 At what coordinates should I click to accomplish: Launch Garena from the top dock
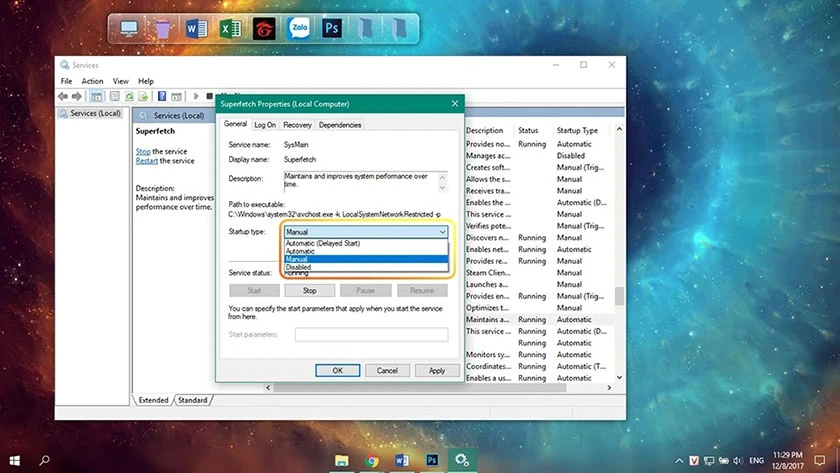(x=264, y=28)
